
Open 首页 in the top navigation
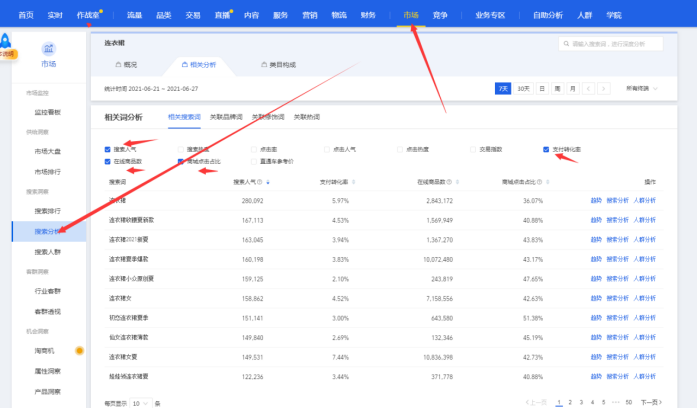click(x=26, y=15)
